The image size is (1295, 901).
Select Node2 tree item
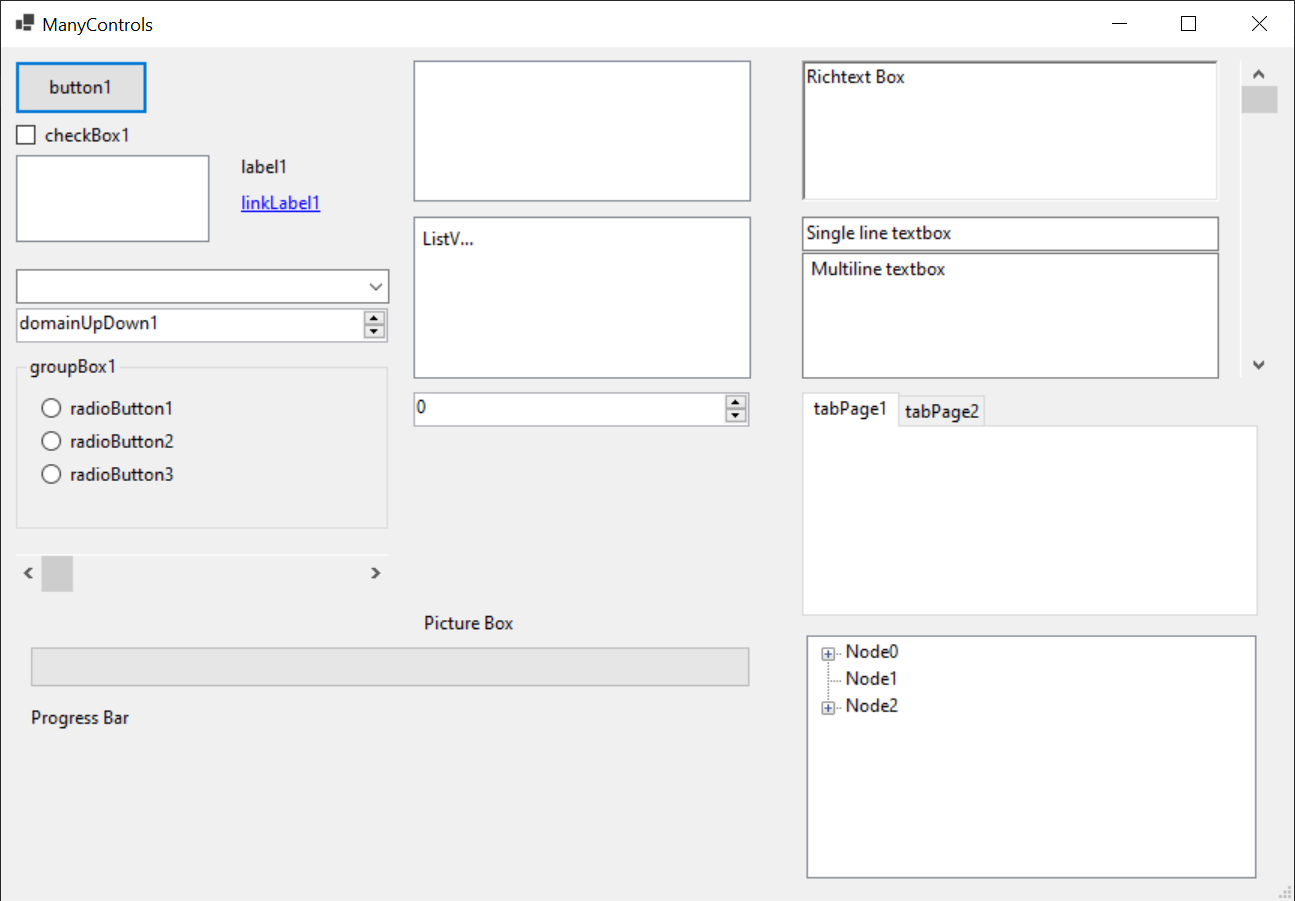[872, 706]
